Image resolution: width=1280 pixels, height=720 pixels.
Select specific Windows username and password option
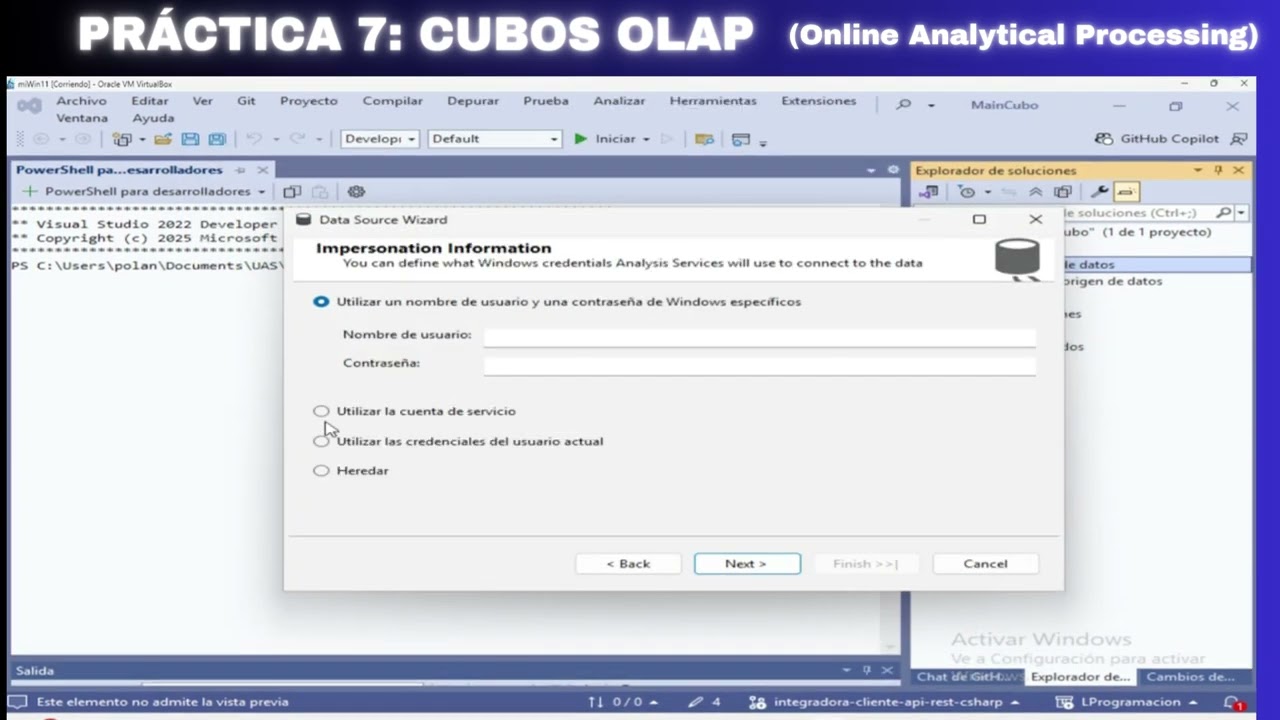tap(321, 301)
